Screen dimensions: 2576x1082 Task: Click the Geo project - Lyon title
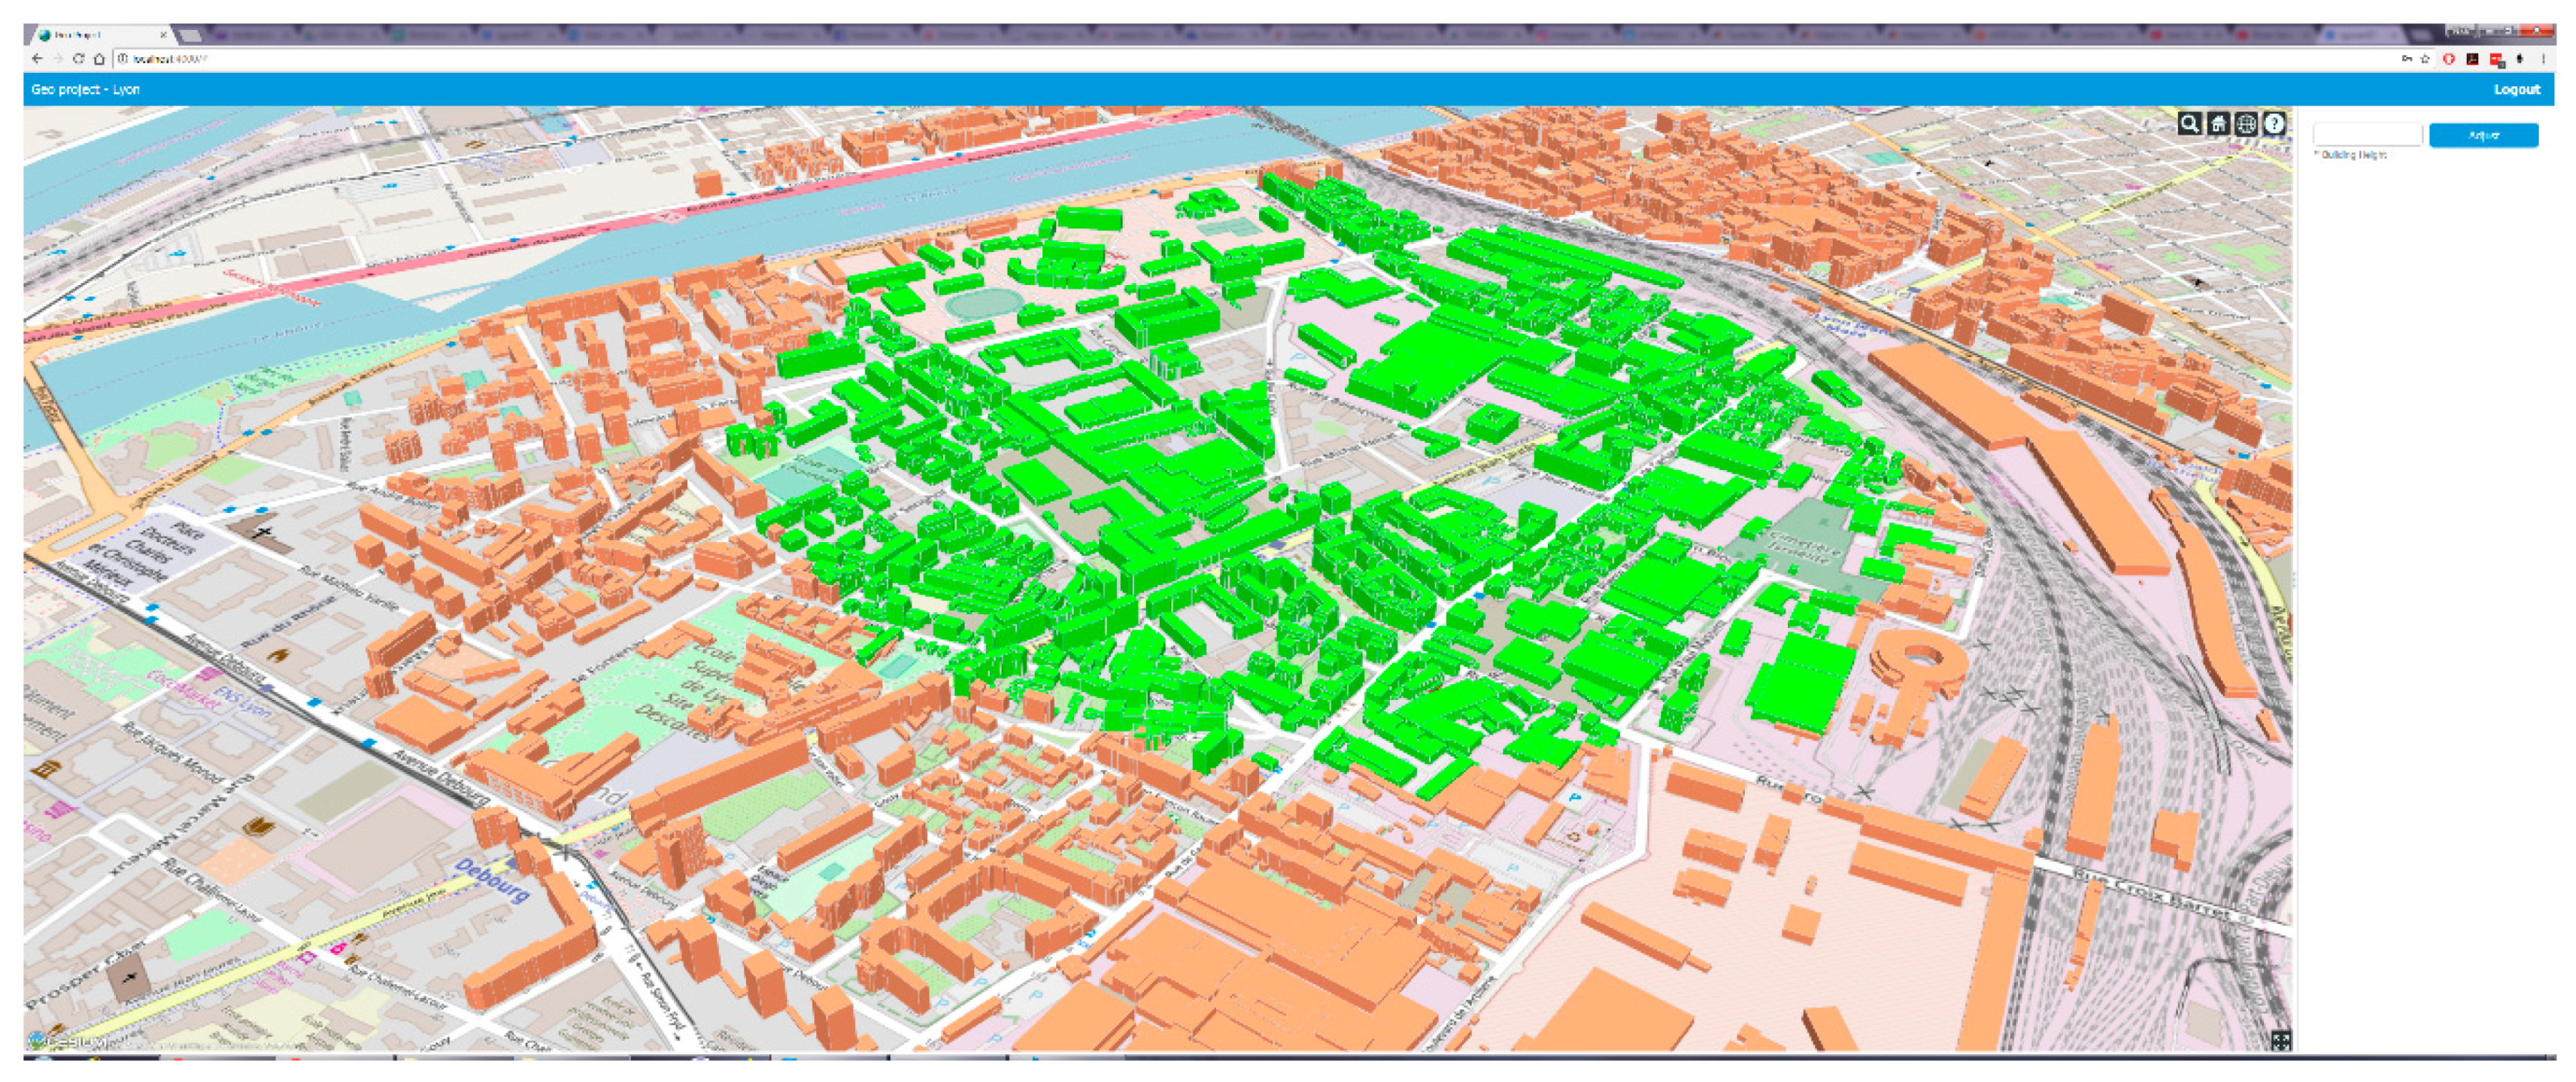pyautogui.click(x=85, y=89)
